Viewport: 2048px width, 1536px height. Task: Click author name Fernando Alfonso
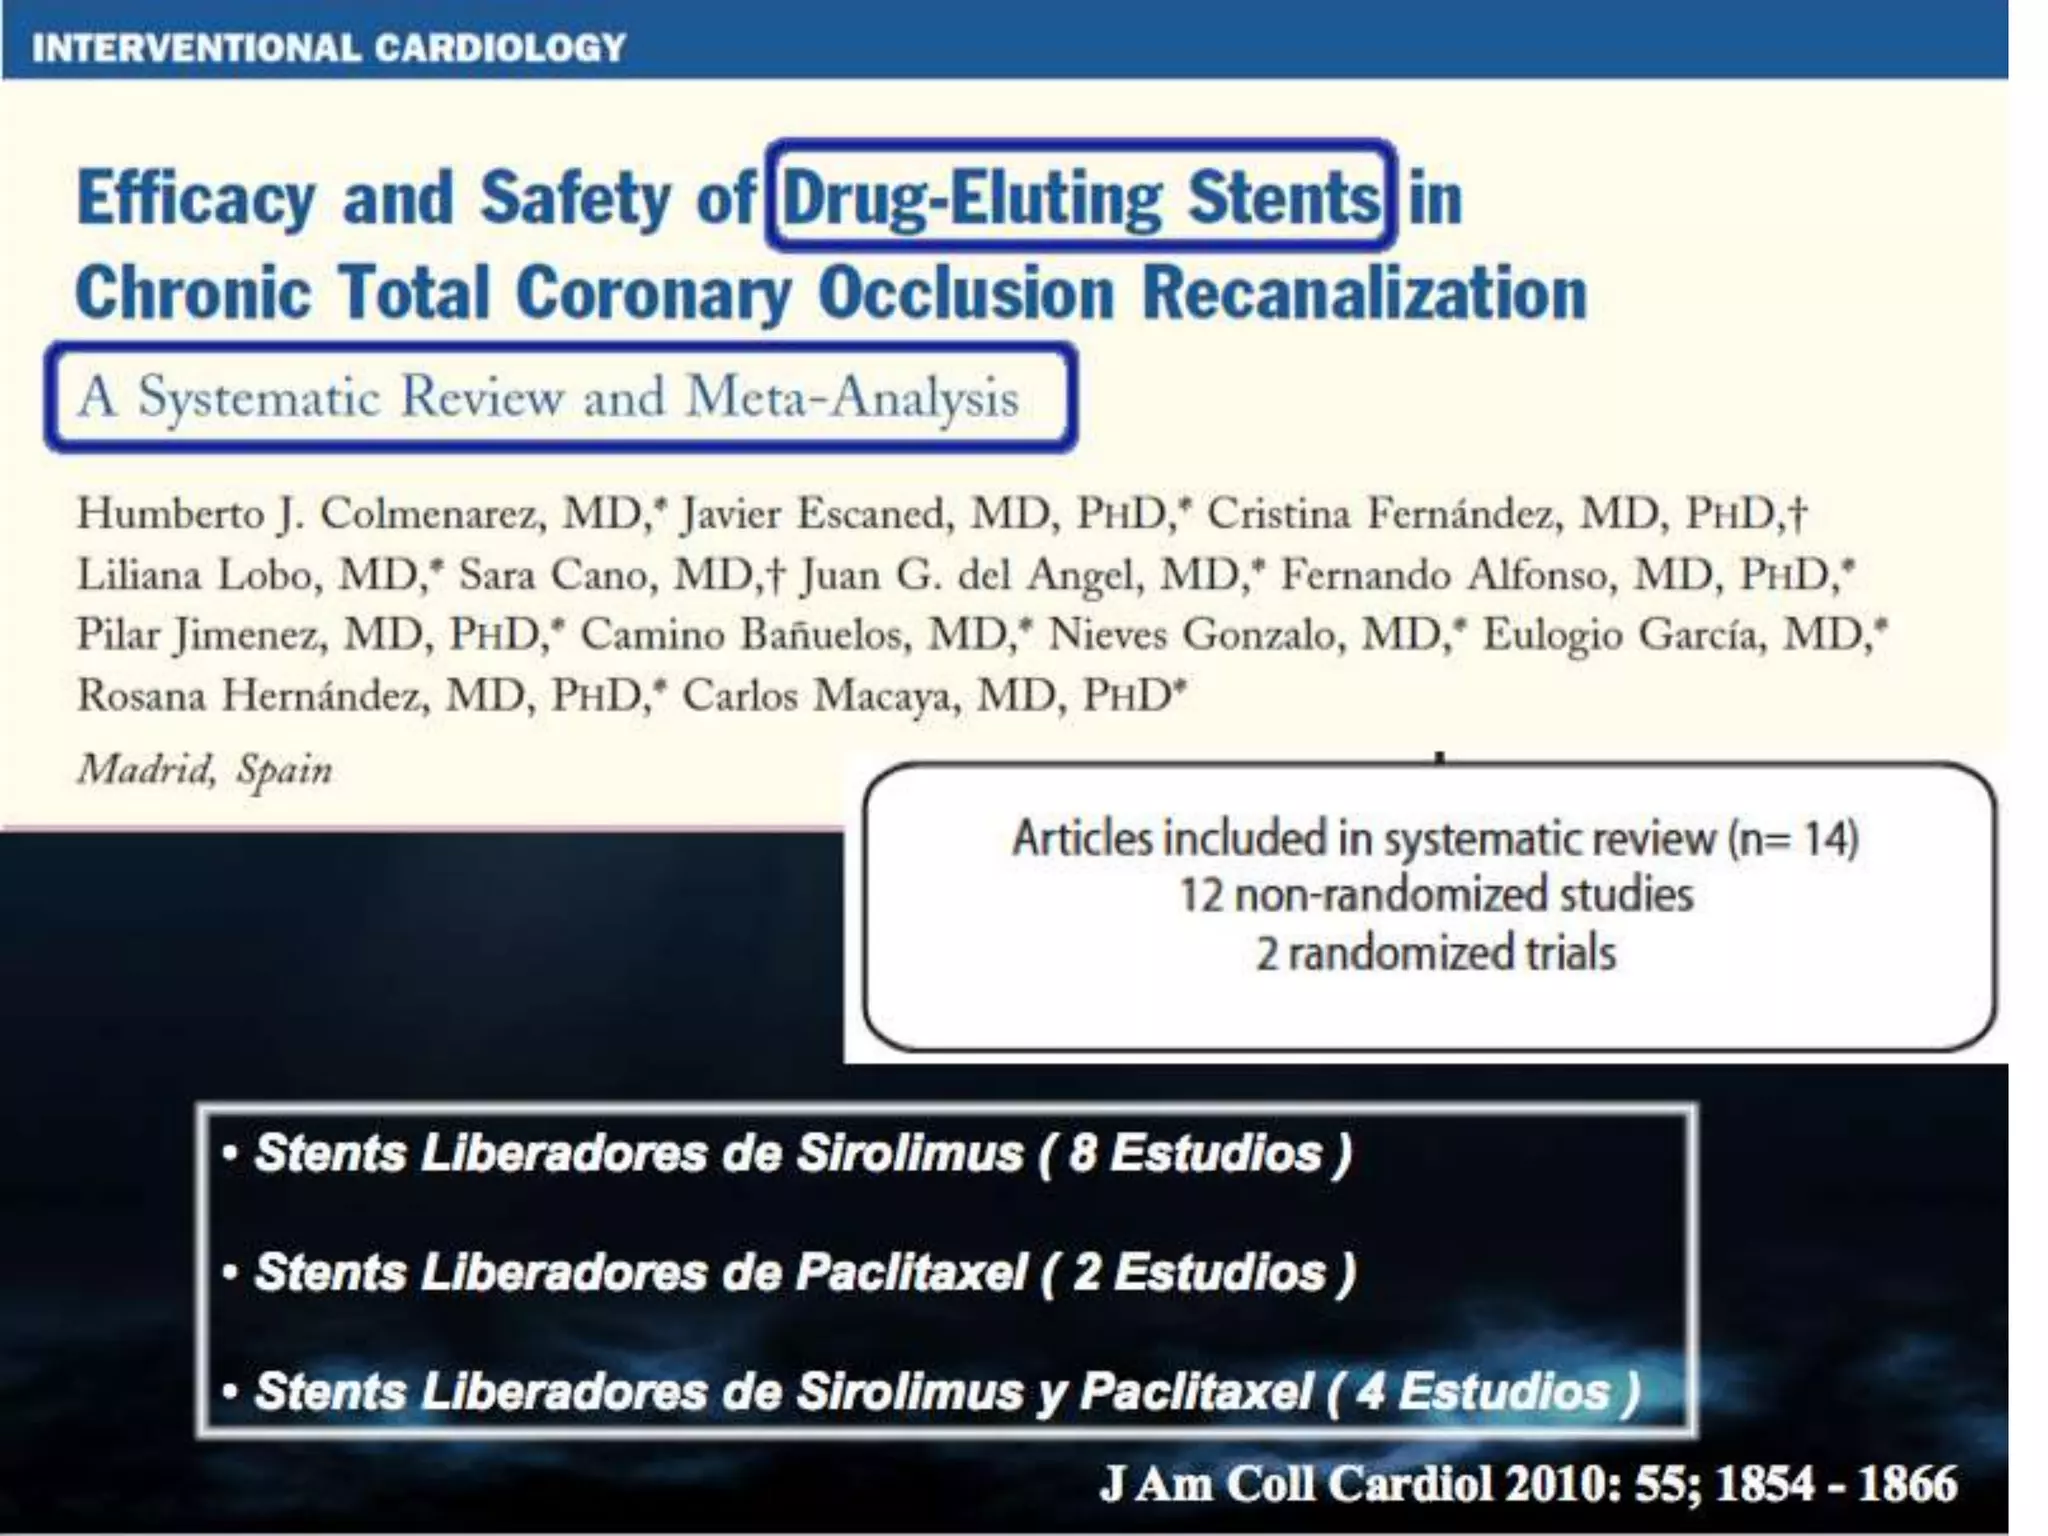pyautogui.click(x=1446, y=575)
